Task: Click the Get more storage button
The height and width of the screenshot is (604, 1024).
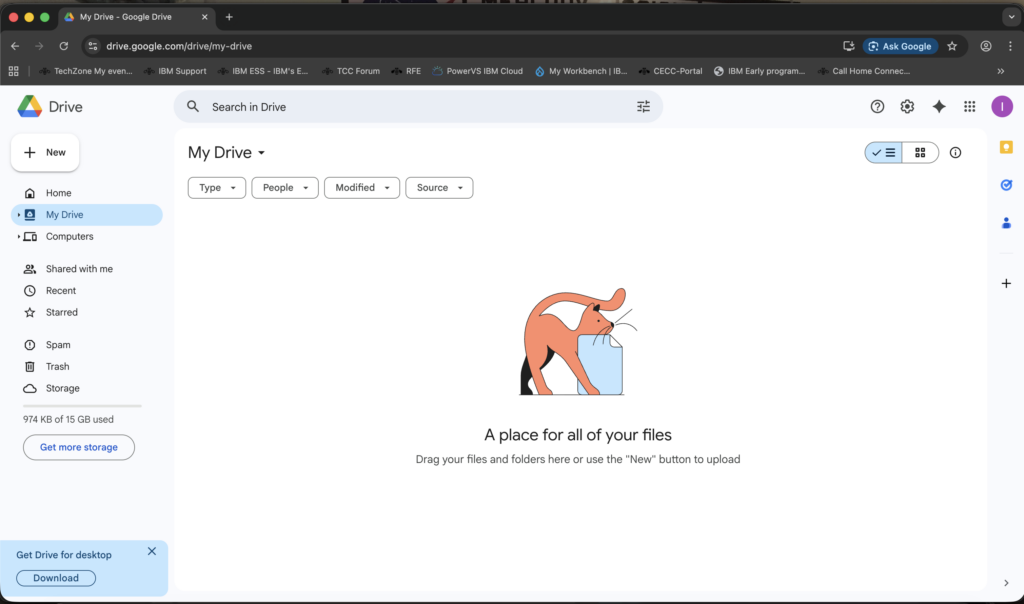Action: pyautogui.click(x=79, y=448)
